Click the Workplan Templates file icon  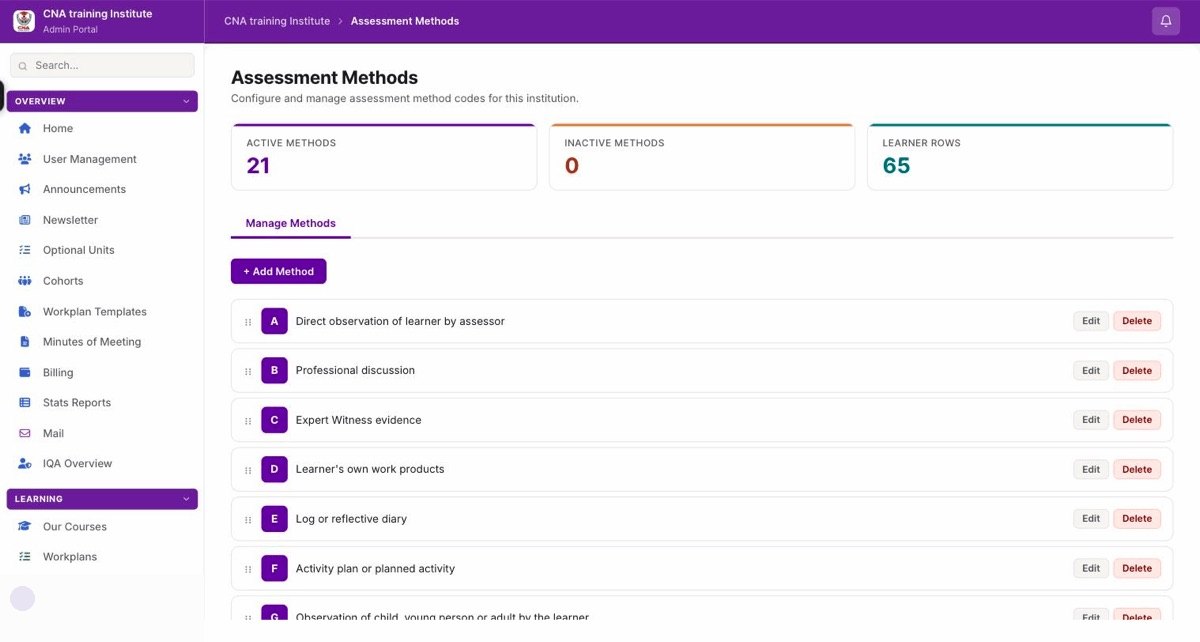coord(25,312)
